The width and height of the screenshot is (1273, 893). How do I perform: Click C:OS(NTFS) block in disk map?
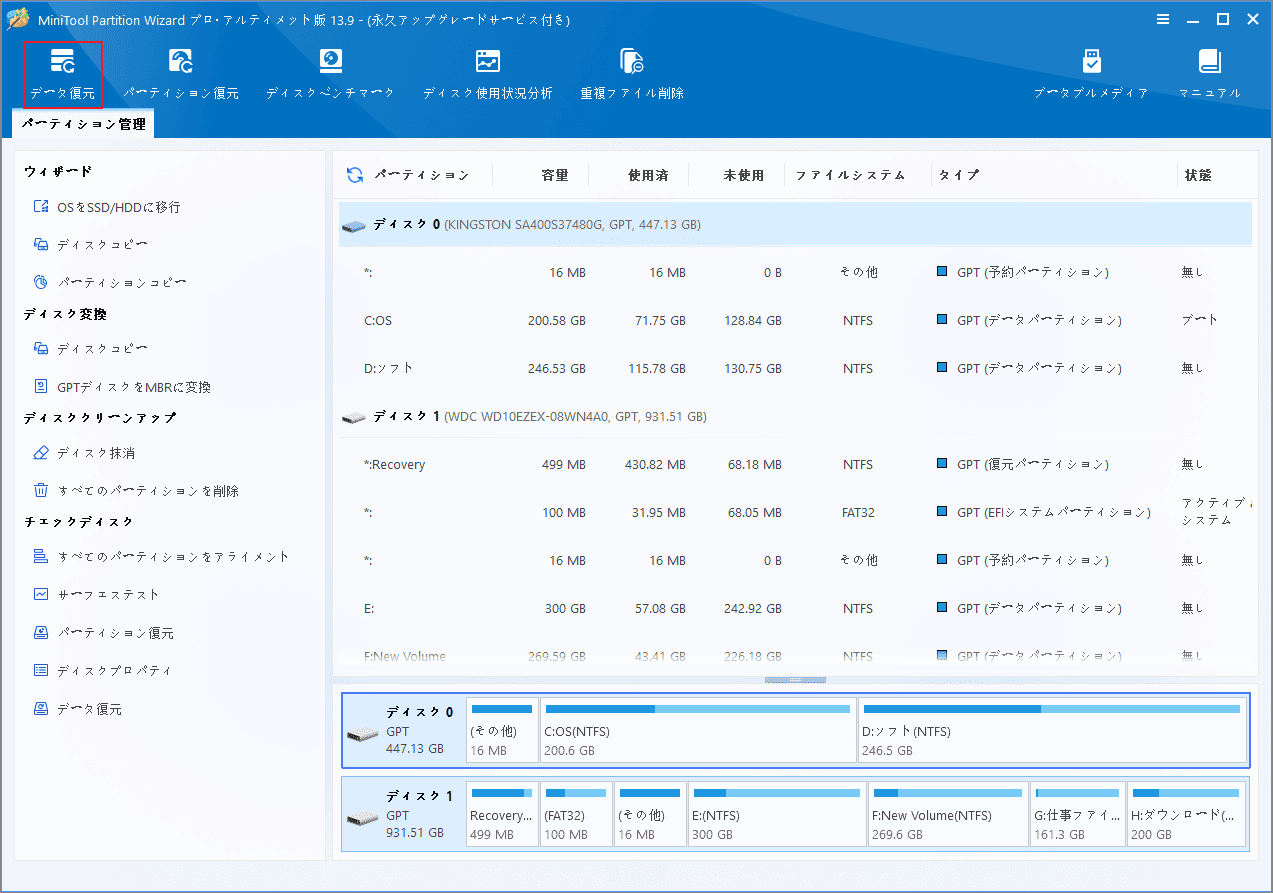coord(698,730)
